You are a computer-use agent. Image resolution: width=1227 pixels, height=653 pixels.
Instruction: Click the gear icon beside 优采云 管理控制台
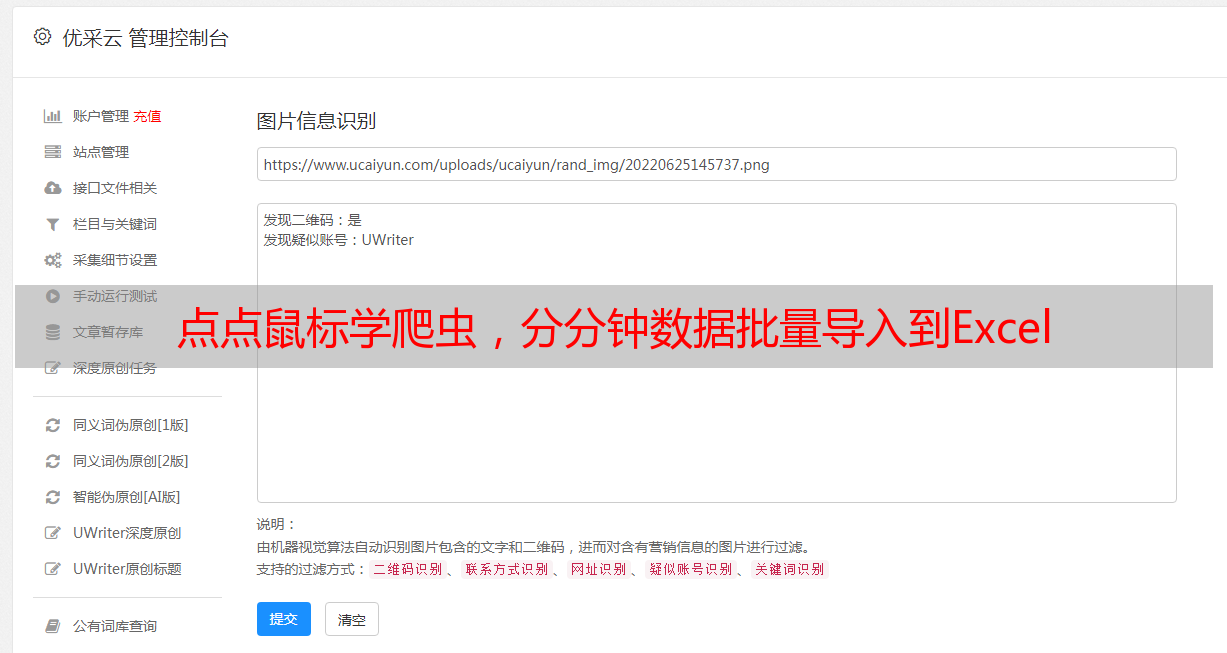click(42, 37)
